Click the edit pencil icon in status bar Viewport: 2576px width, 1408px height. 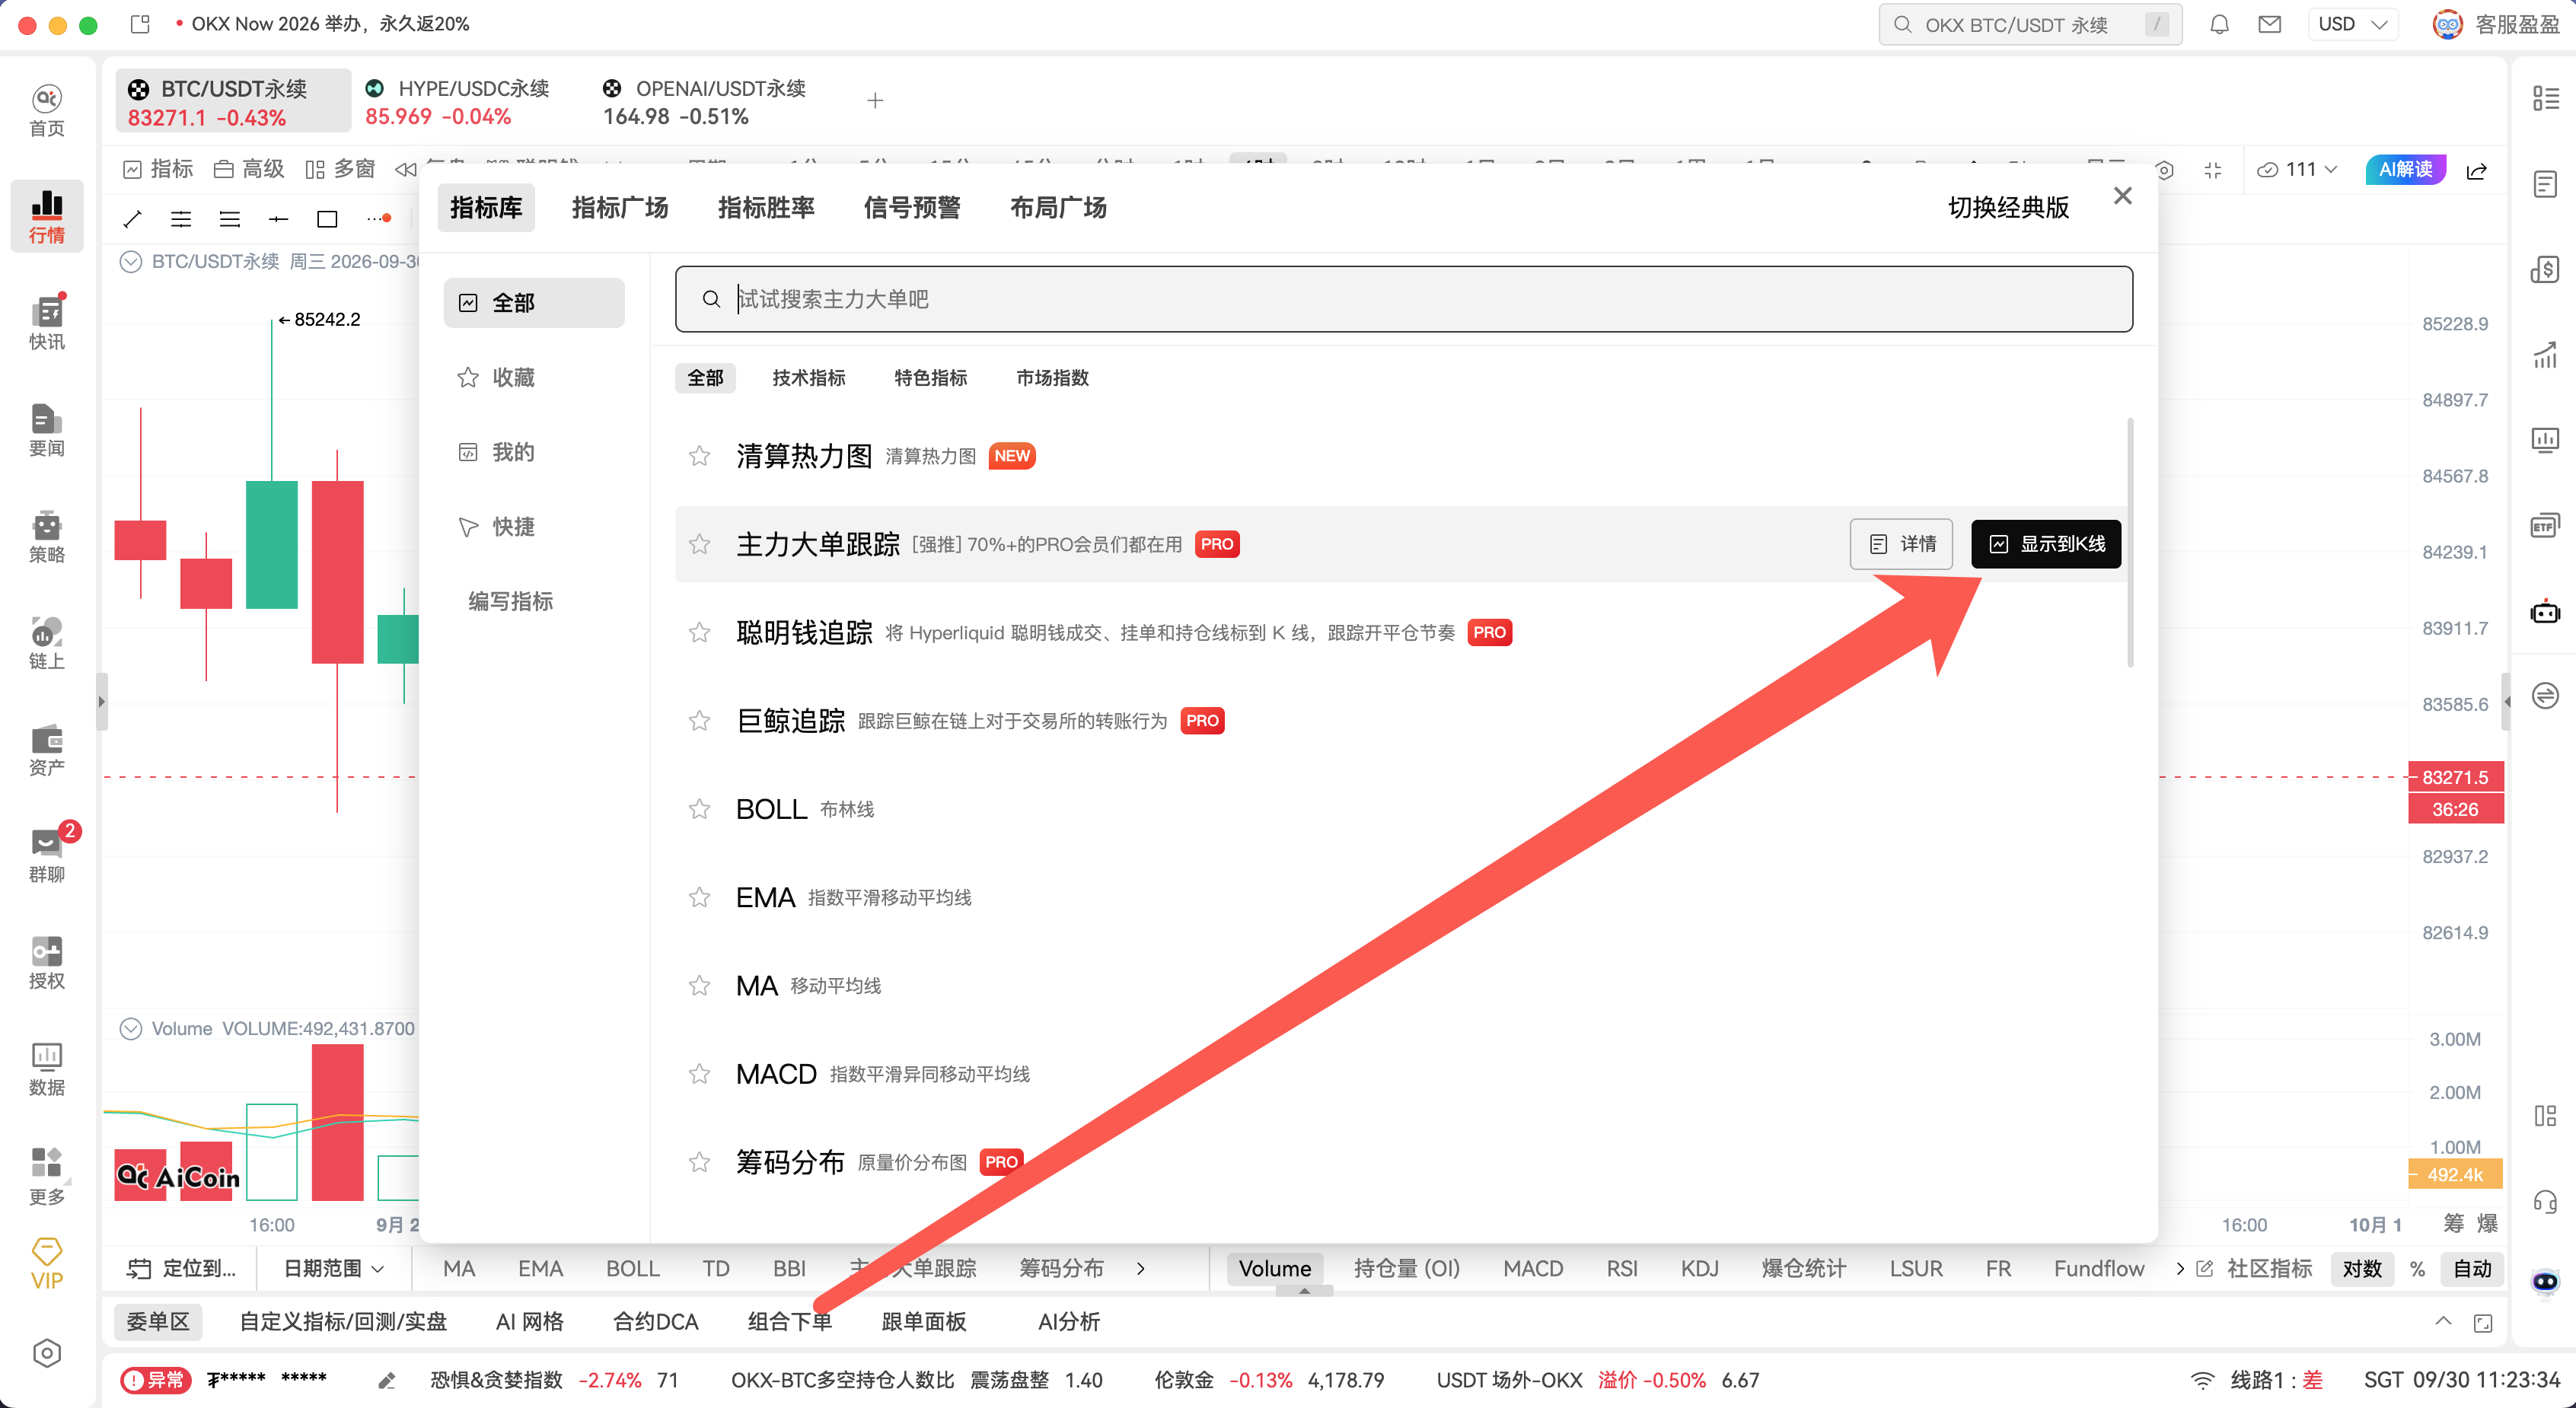pyautogui.click(x=387, y=1380)
